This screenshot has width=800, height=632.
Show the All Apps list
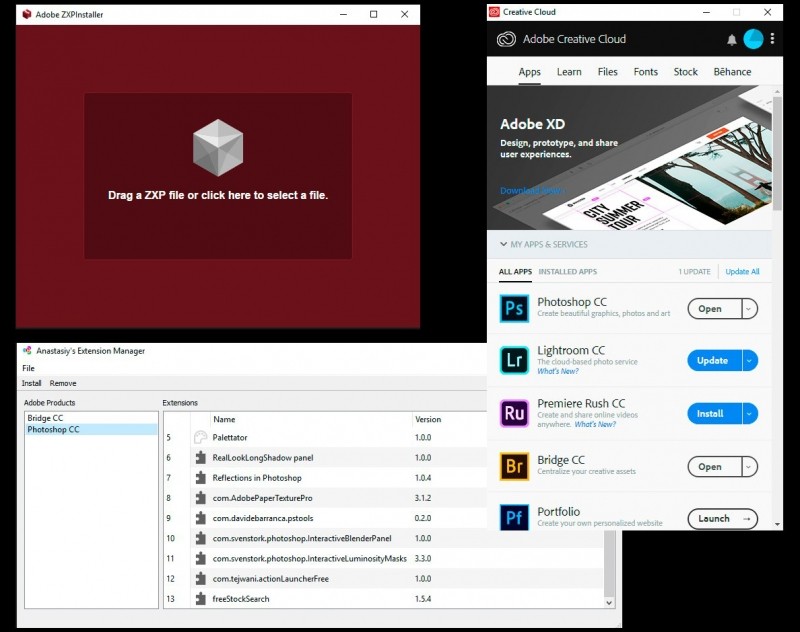pos(515,272)
